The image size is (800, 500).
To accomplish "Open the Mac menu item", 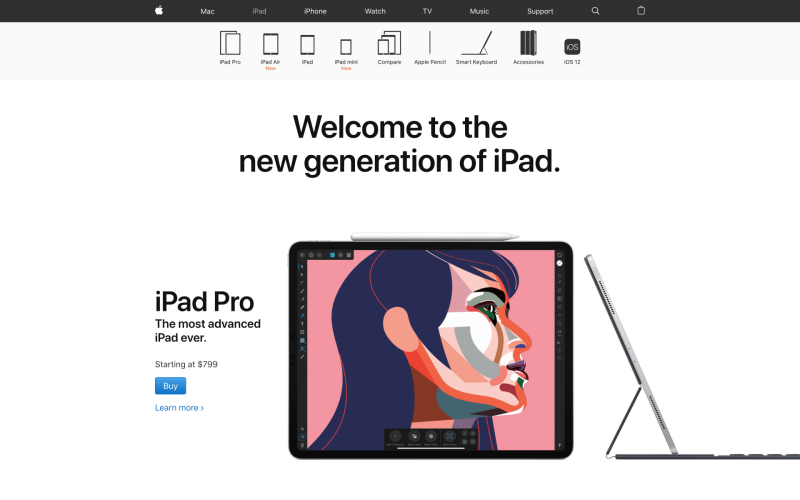I will pos(207,11).
